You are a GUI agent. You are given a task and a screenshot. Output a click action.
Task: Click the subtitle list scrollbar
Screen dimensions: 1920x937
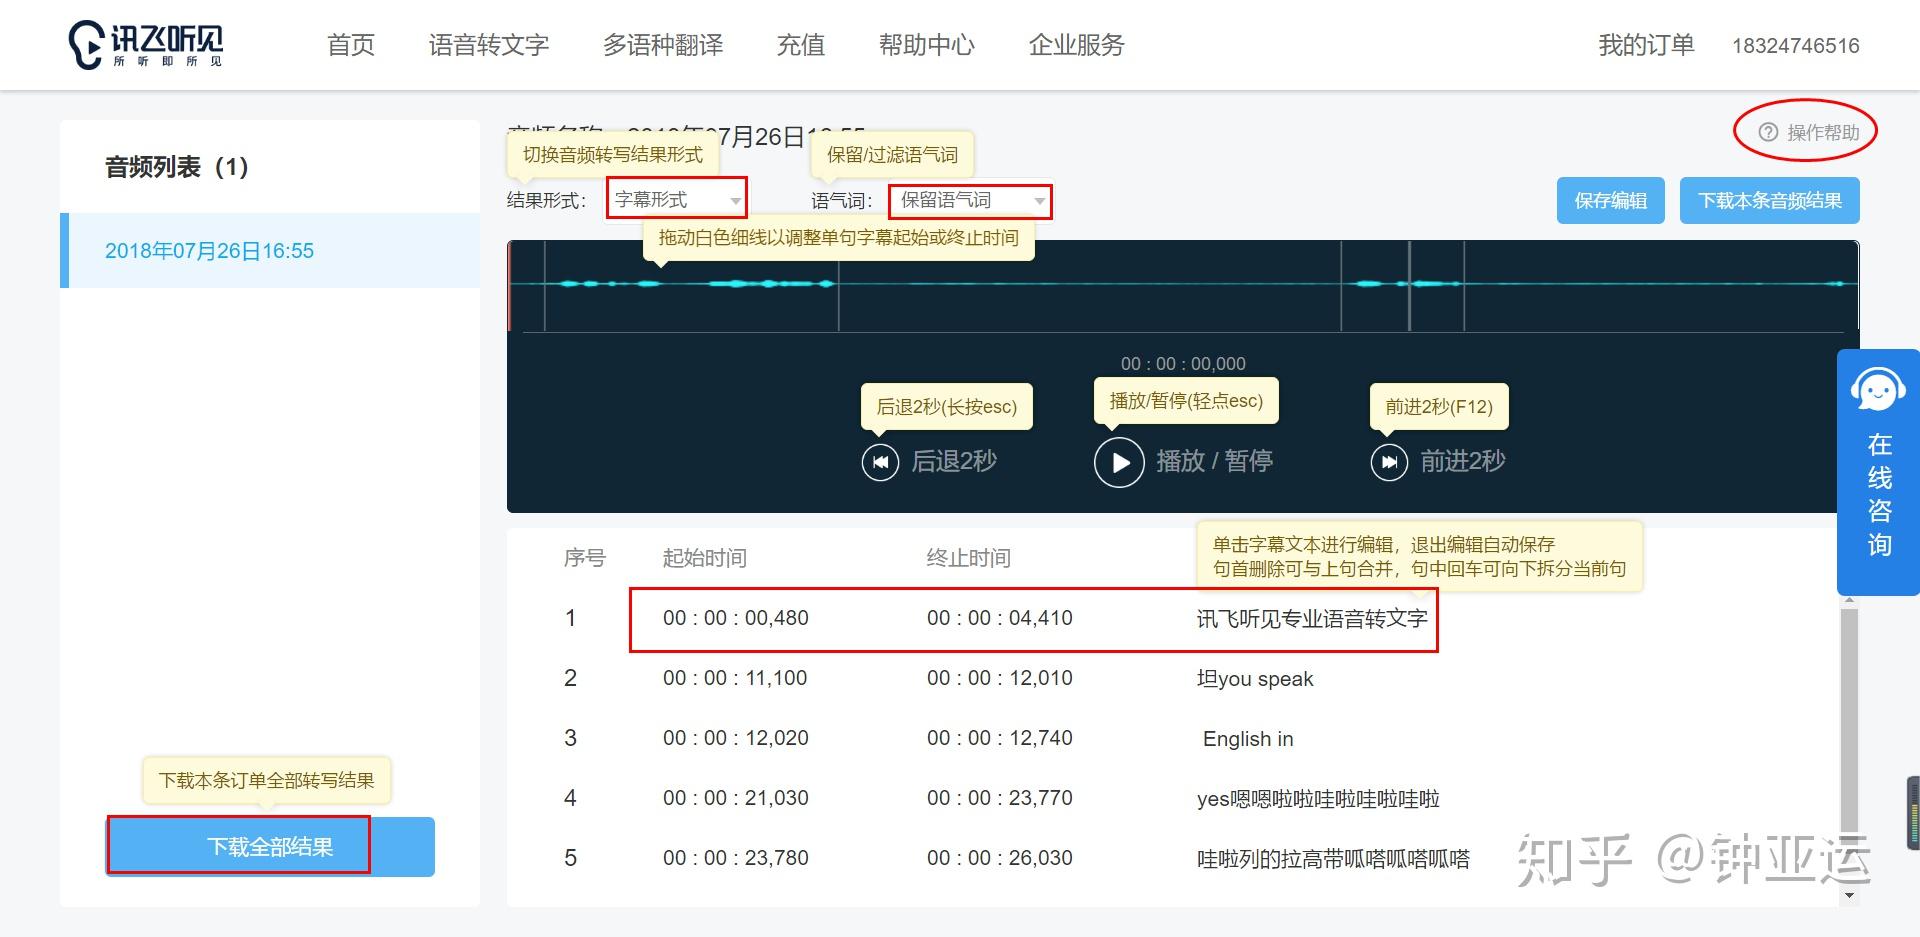point(1849,720)
